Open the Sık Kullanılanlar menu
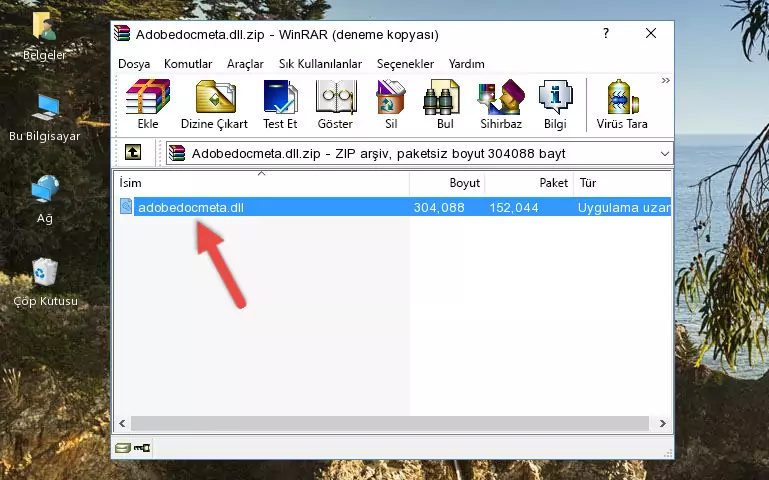The width and height of the screenshot is (769, 480). pyautogui.click(x=320, y=64)
